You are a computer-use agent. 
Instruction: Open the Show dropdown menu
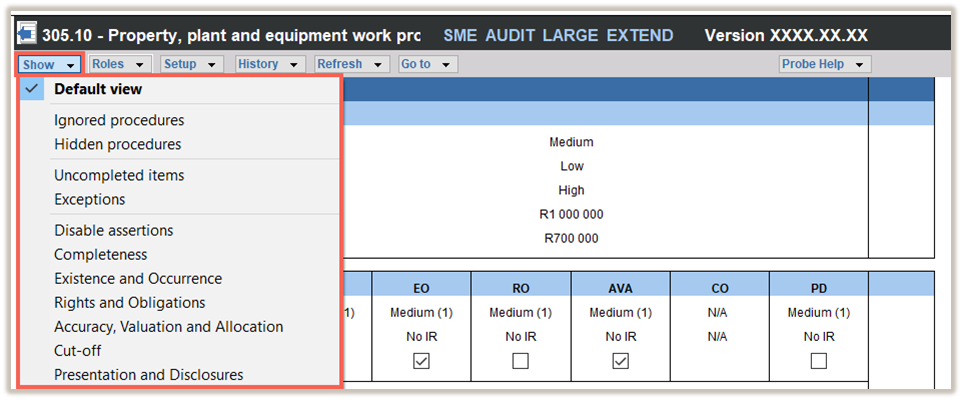pos(49,64)
